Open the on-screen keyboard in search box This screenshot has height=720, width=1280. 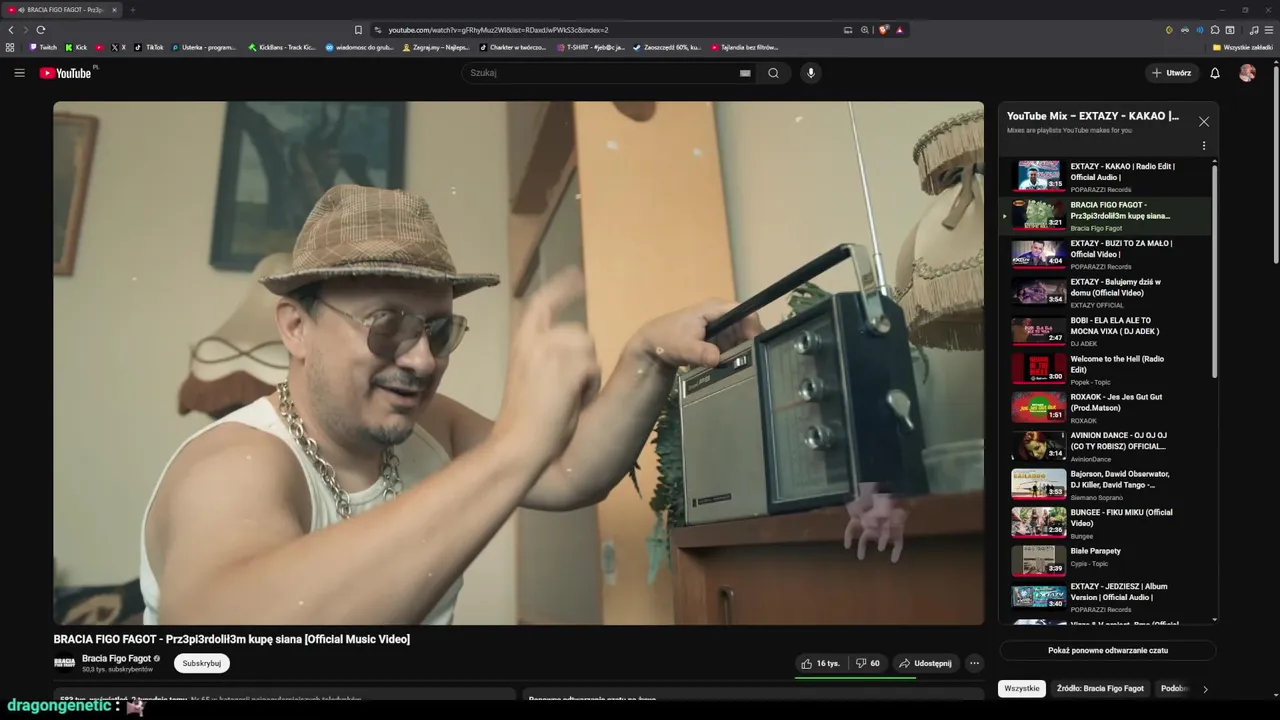pyautogui.click(x=745, y=73)
